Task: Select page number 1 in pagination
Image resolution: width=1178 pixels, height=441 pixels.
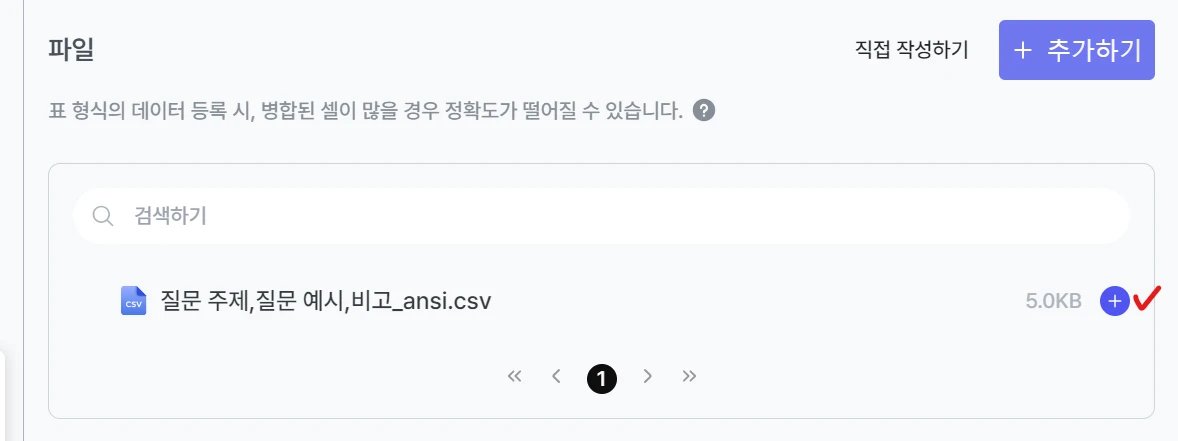Action: (602, 378)
